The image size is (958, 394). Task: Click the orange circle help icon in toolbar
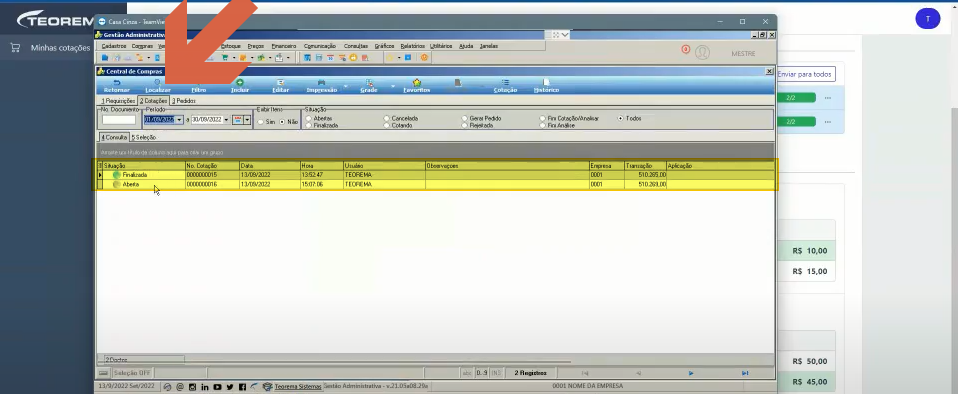[424, 58]
